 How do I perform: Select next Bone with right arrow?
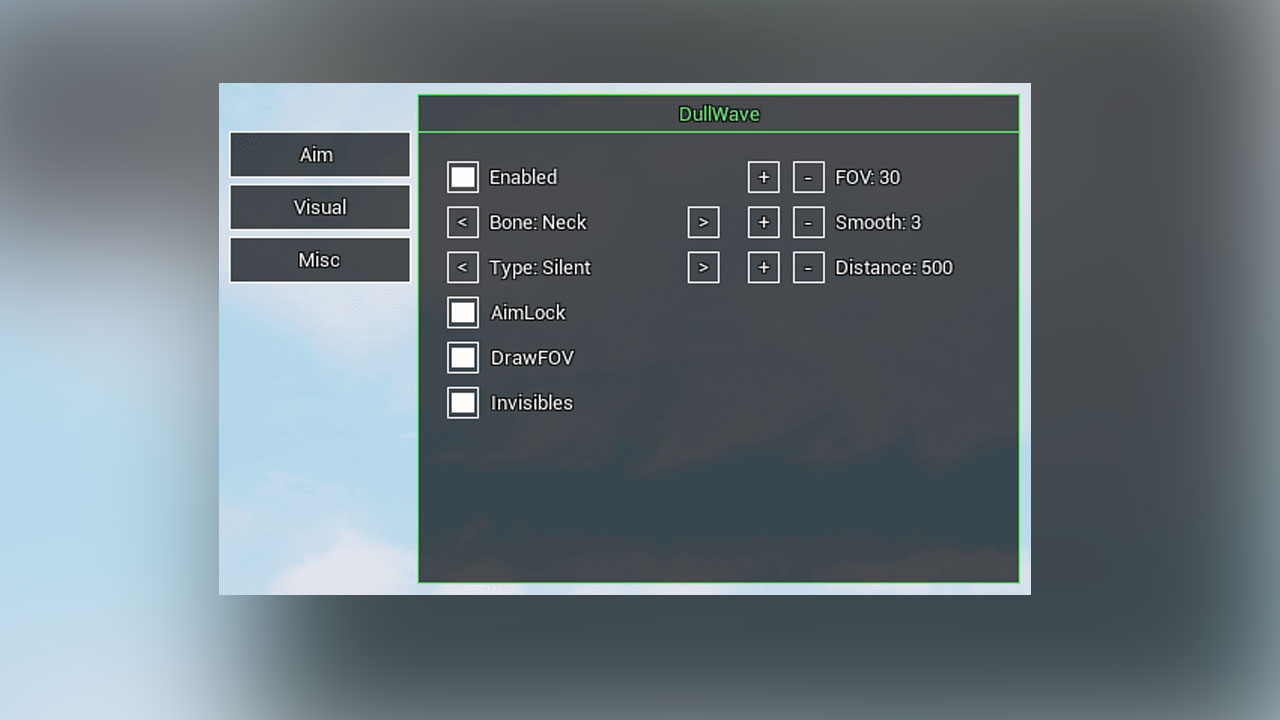pos(703,222)
